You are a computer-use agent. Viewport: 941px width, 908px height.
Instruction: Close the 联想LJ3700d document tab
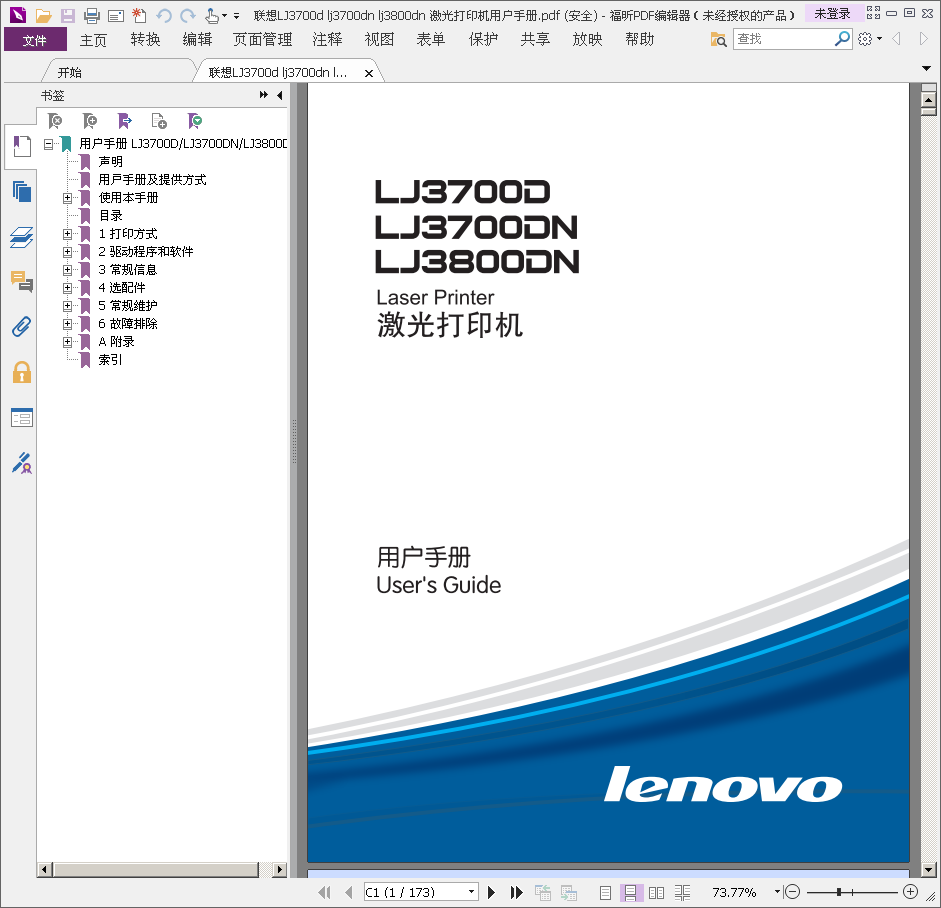[x=368, y=73]
